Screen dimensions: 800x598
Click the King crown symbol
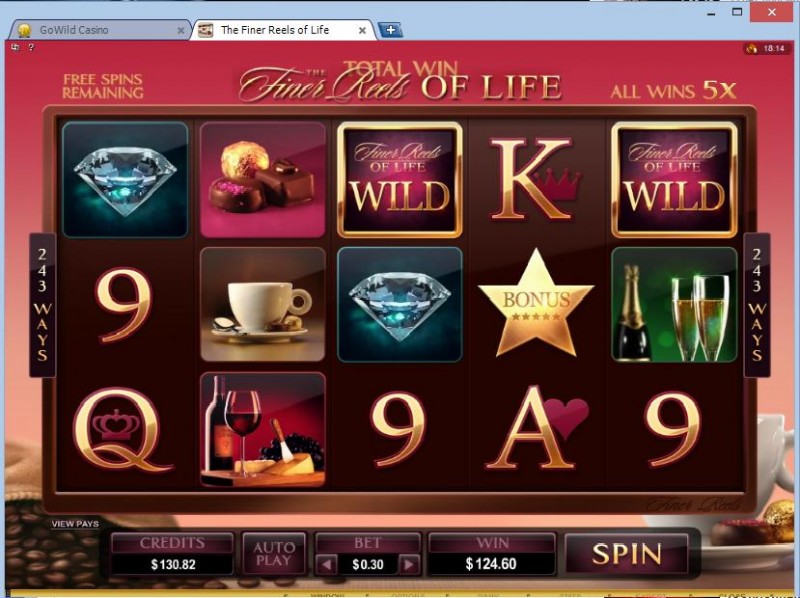point(536,180)
